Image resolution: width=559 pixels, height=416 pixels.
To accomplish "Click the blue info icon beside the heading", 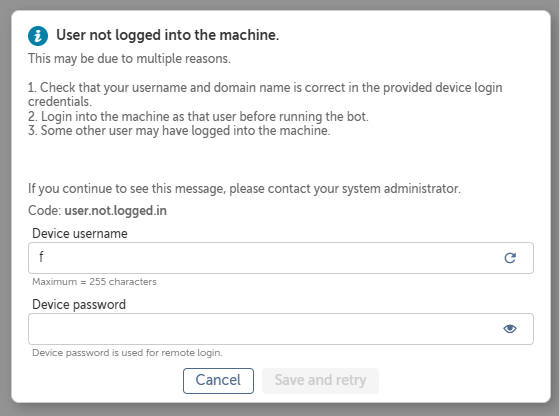I will (x=38, y=36).
